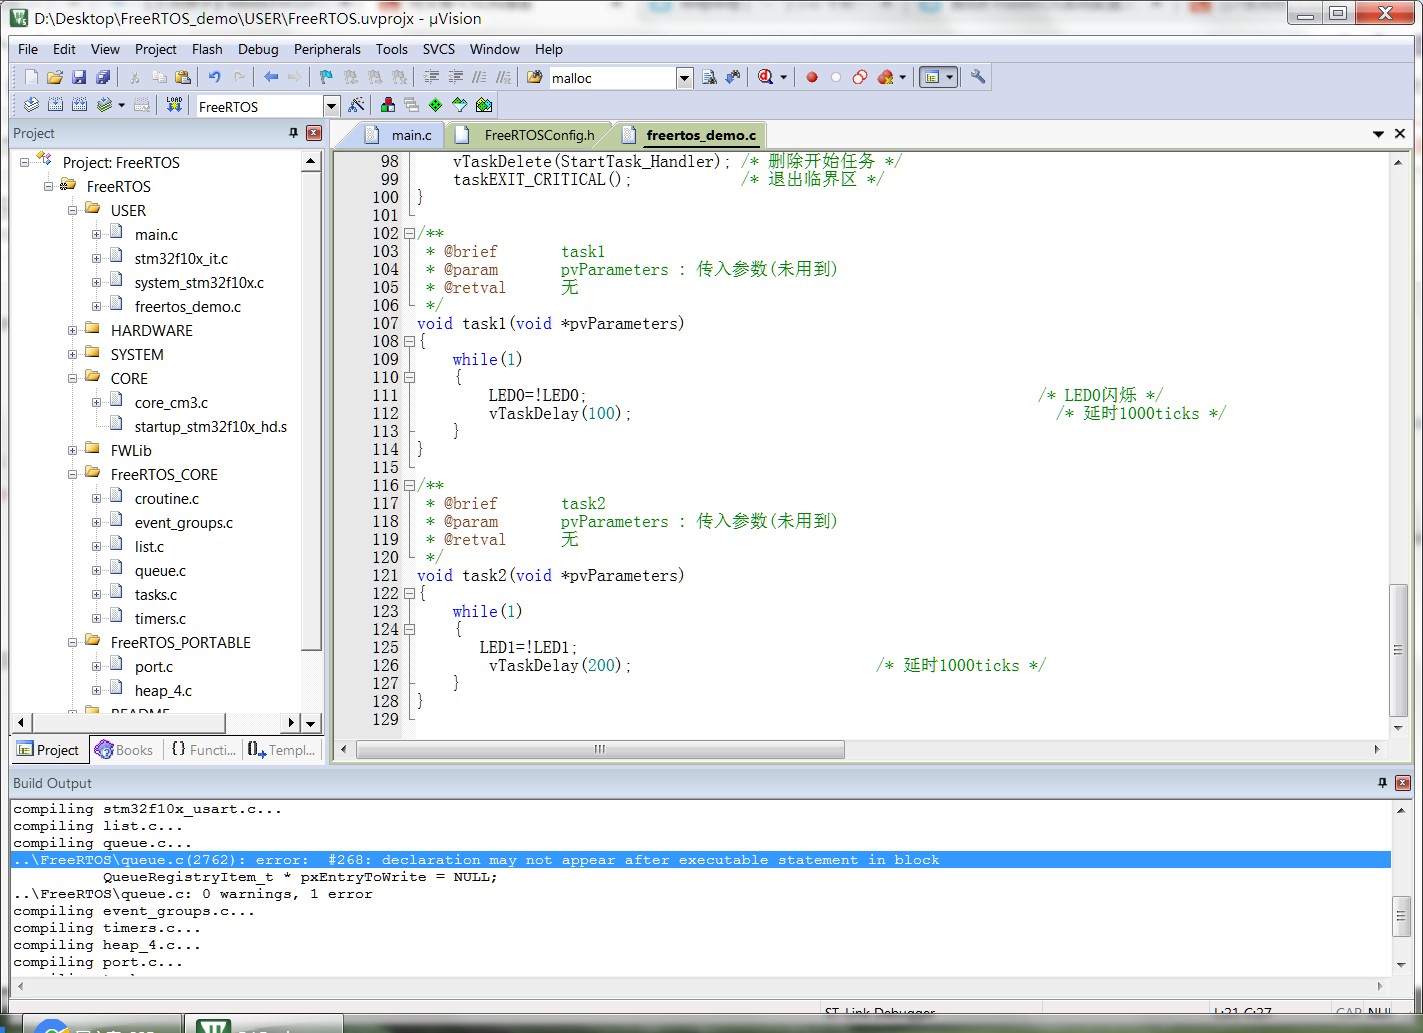The image size is (1423, 1033).
Task: Launch Pack Installer from the build toolbar
Action: click(x=484, y=105)
